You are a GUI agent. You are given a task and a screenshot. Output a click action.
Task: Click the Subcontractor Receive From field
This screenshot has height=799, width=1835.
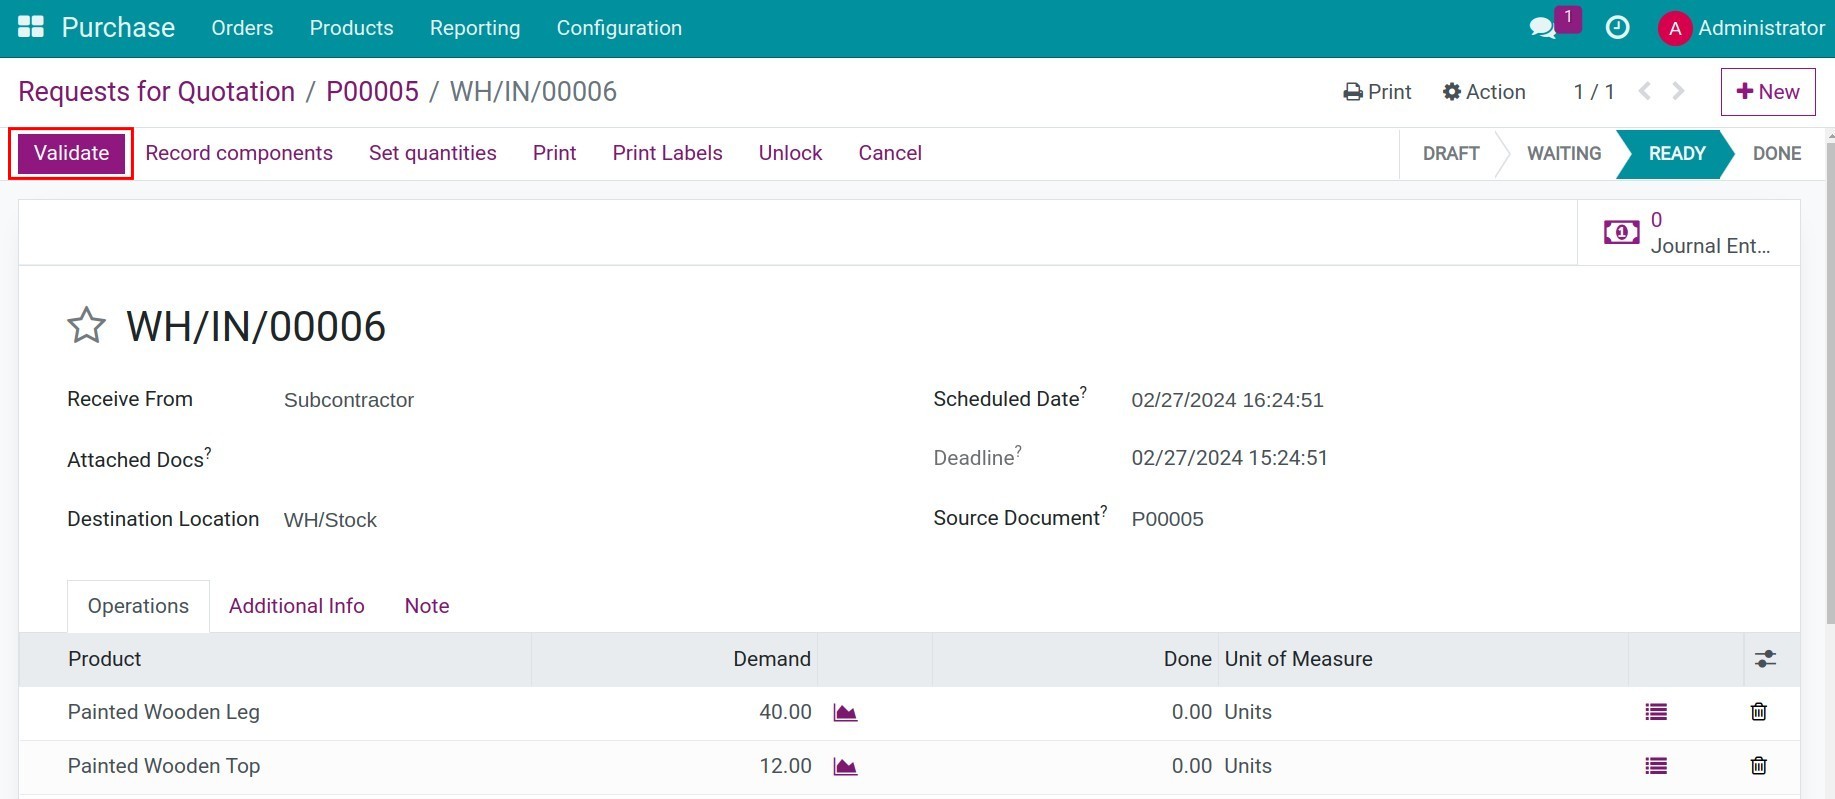pyautogui.click(x=349, y=400)
